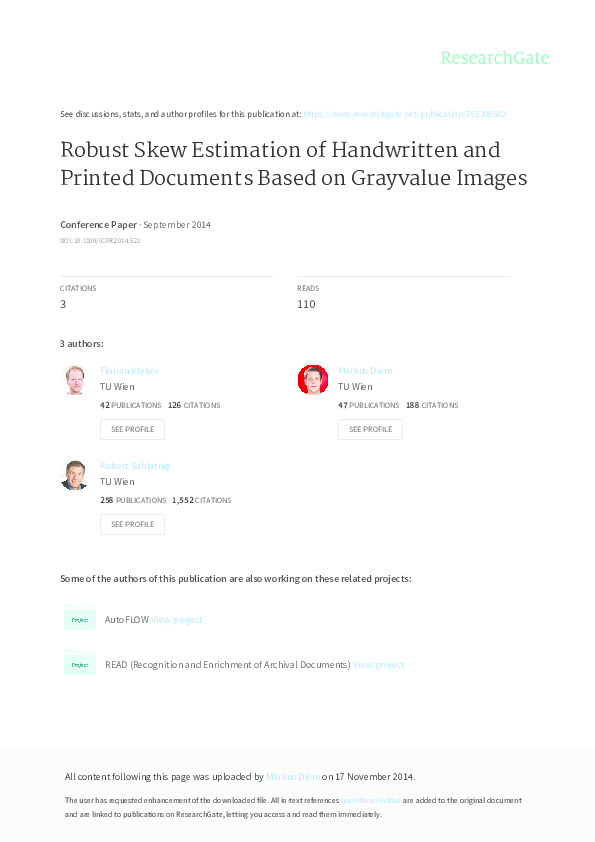The width and height of the screenshot is (595, 842).
Task: Click SEE PROFILE under Markus Diem
Action: (370, 429)
